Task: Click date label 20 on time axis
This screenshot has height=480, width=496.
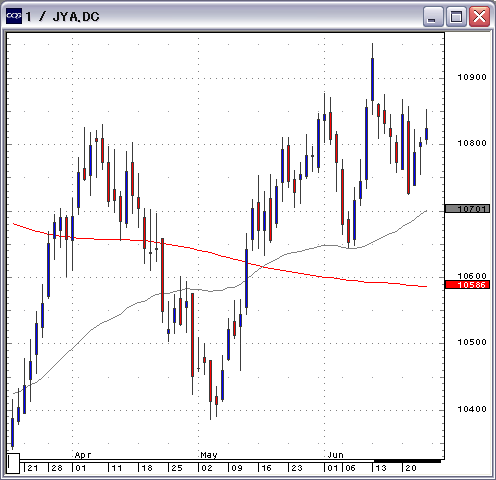Action: 411,468
